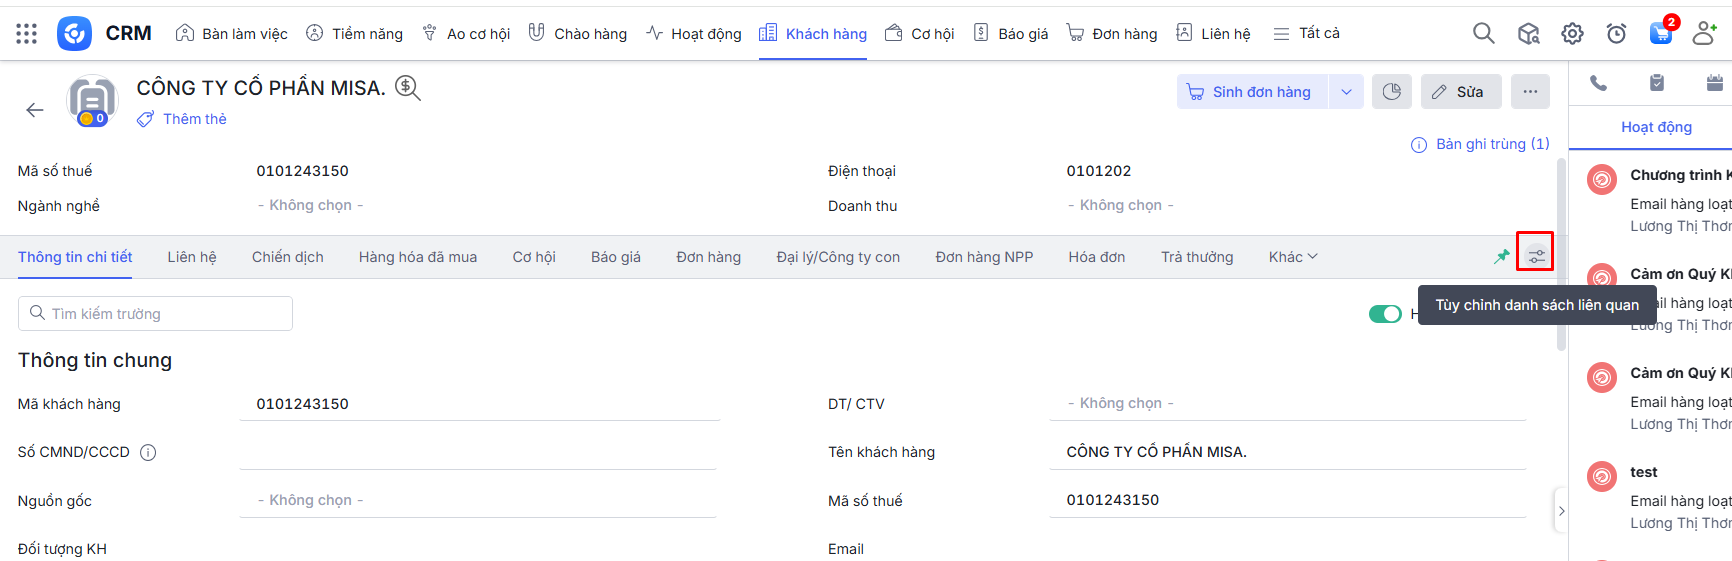The width and height of the screenshot is (1732, 561).
Task: Click the Tìm kiếm trường search field
Action: point(156,314)
